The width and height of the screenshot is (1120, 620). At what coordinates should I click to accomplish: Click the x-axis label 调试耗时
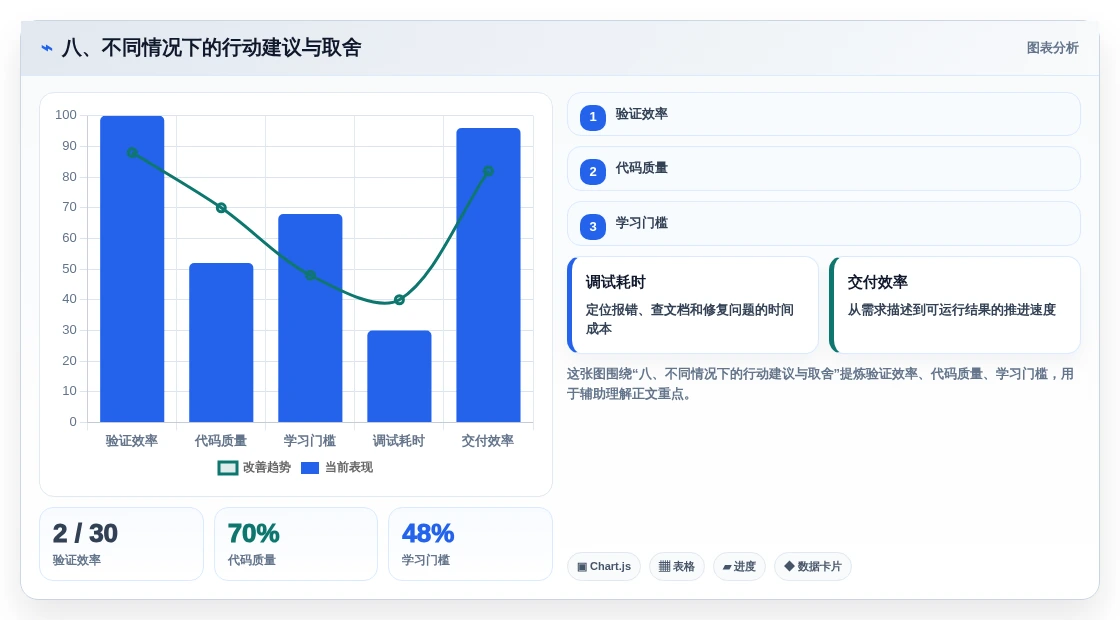[x=399, y=441]
